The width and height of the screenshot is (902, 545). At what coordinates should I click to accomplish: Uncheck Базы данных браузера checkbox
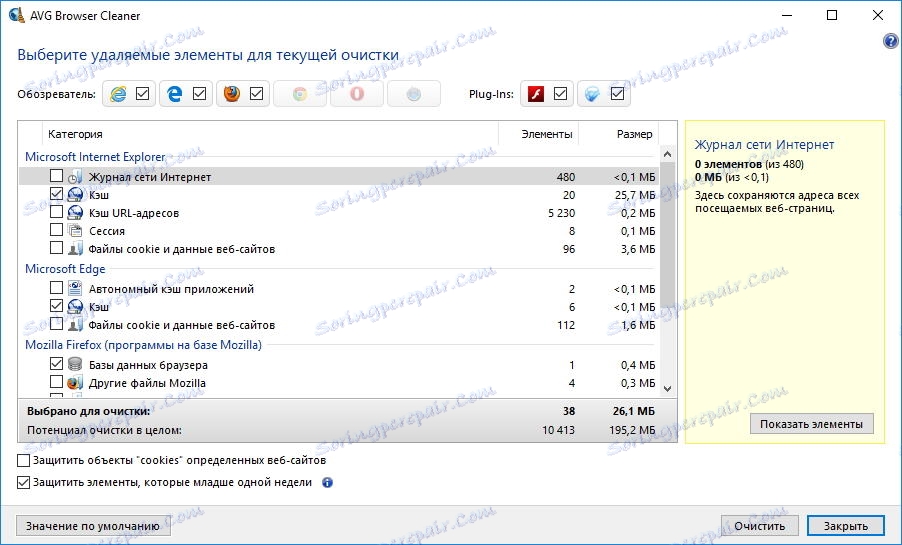point(56,363)
